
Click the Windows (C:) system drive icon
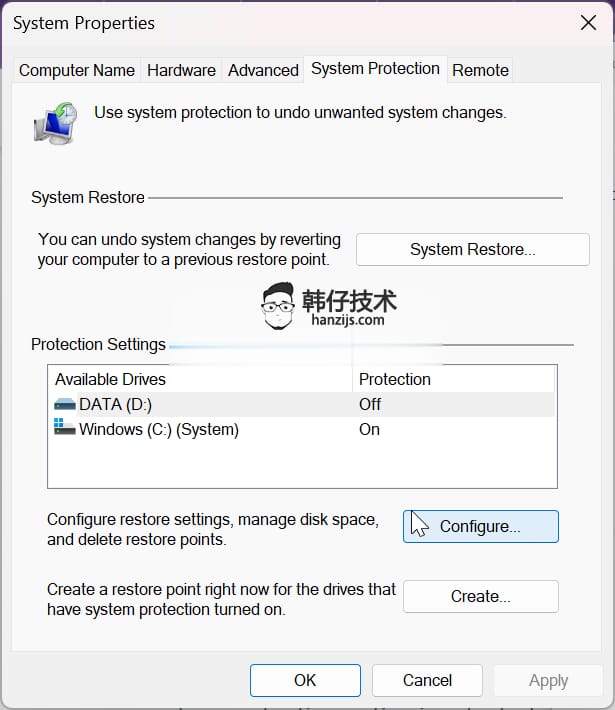(x=65, y=427)
